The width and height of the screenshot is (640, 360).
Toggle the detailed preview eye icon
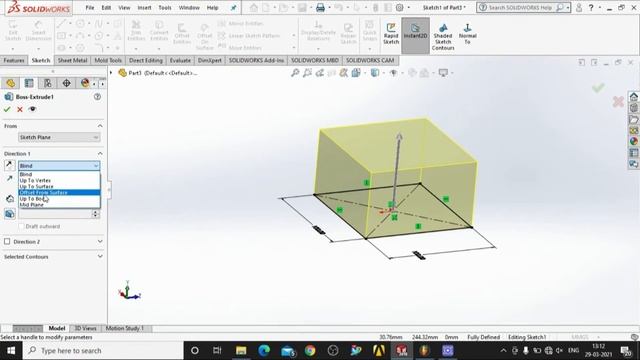(x=33, y=109)
